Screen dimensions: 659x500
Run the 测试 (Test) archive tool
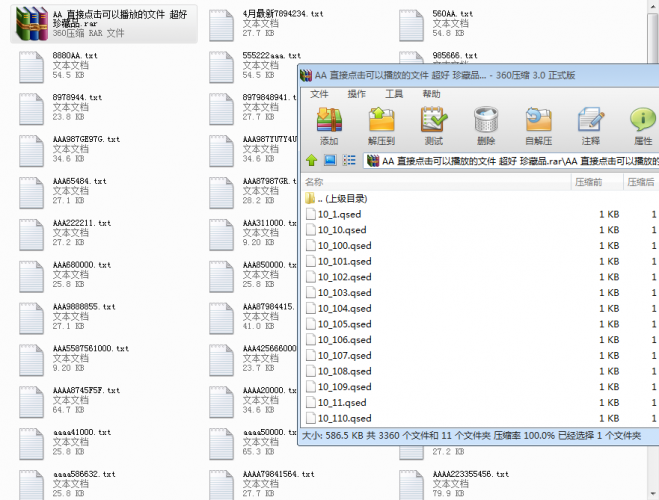pyautogui.click(x=433, y=125)
